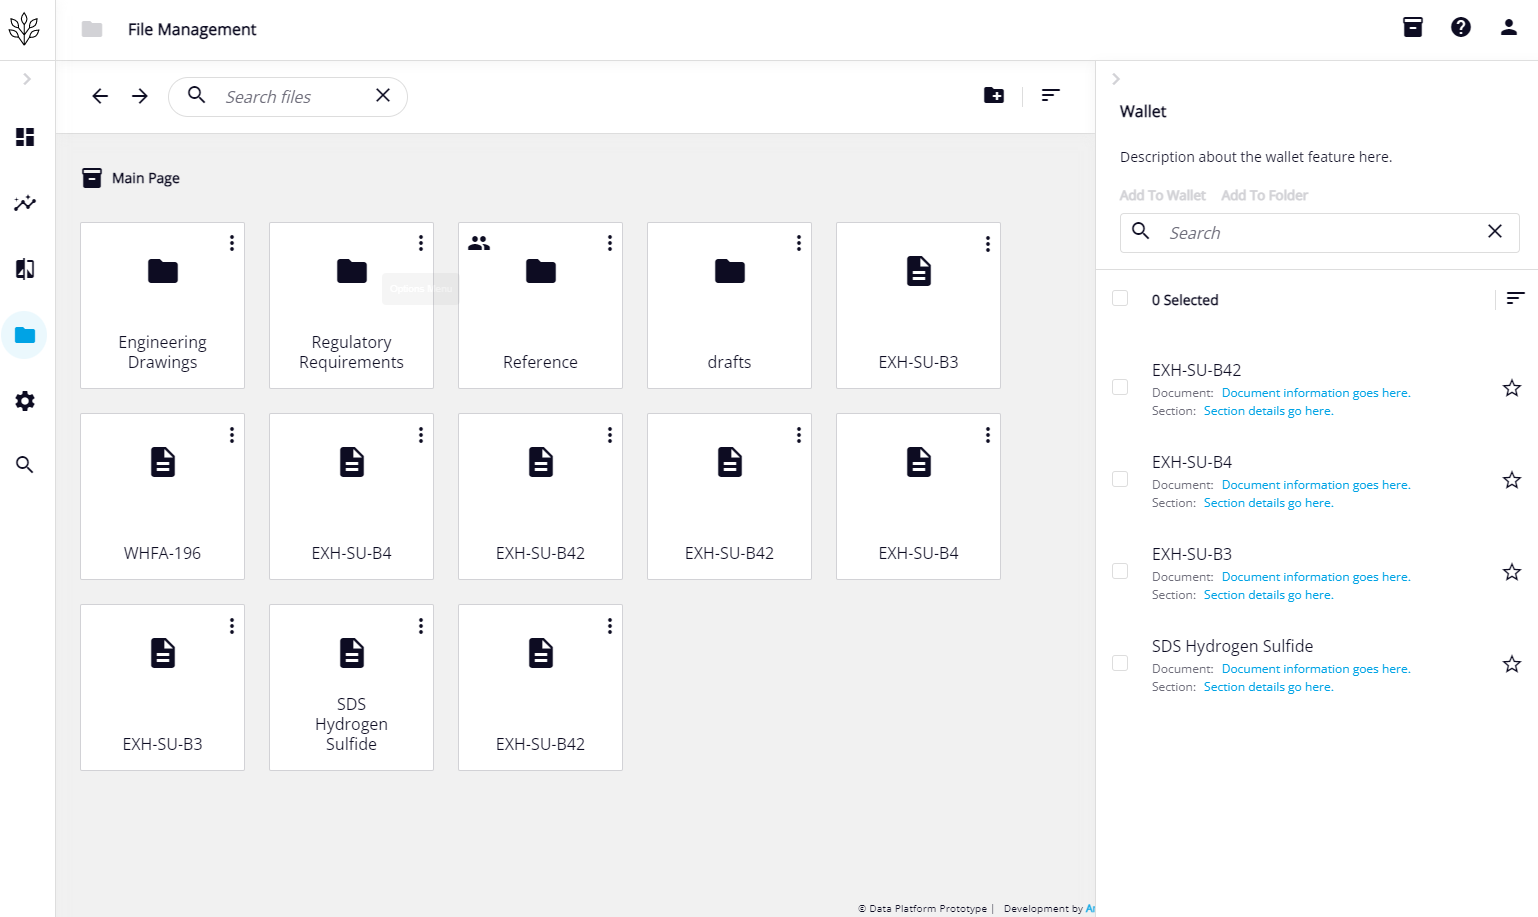Star the EXH-SU-B3 wallet item

click(x=1512, y=571)
